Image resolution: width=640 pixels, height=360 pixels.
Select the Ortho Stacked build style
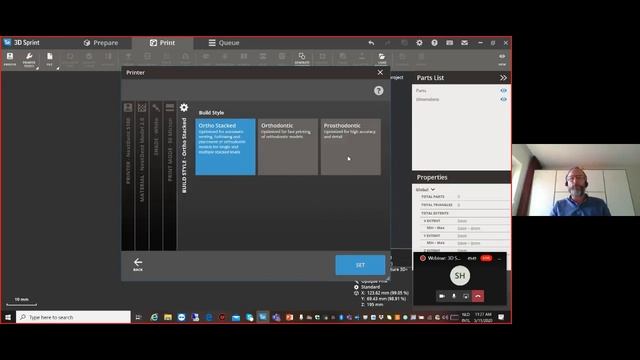[226, 147]
